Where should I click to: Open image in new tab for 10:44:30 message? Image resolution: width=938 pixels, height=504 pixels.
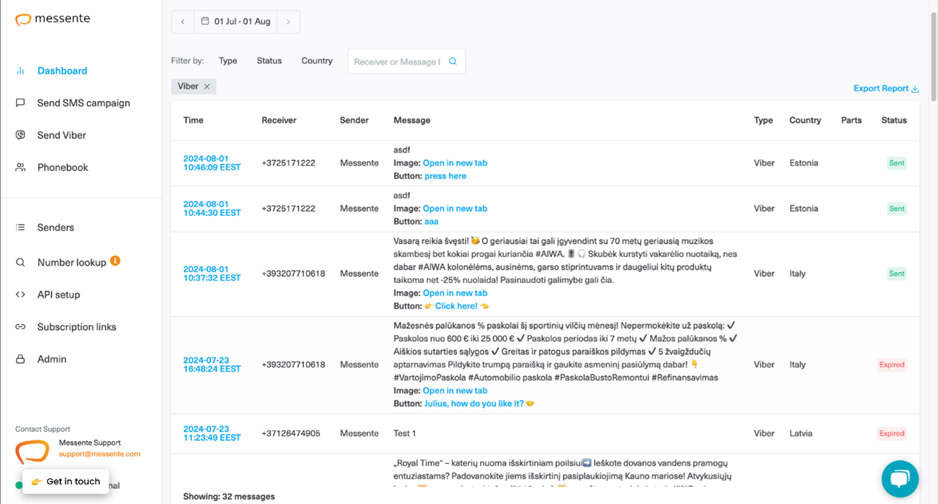tap(455, 208)
